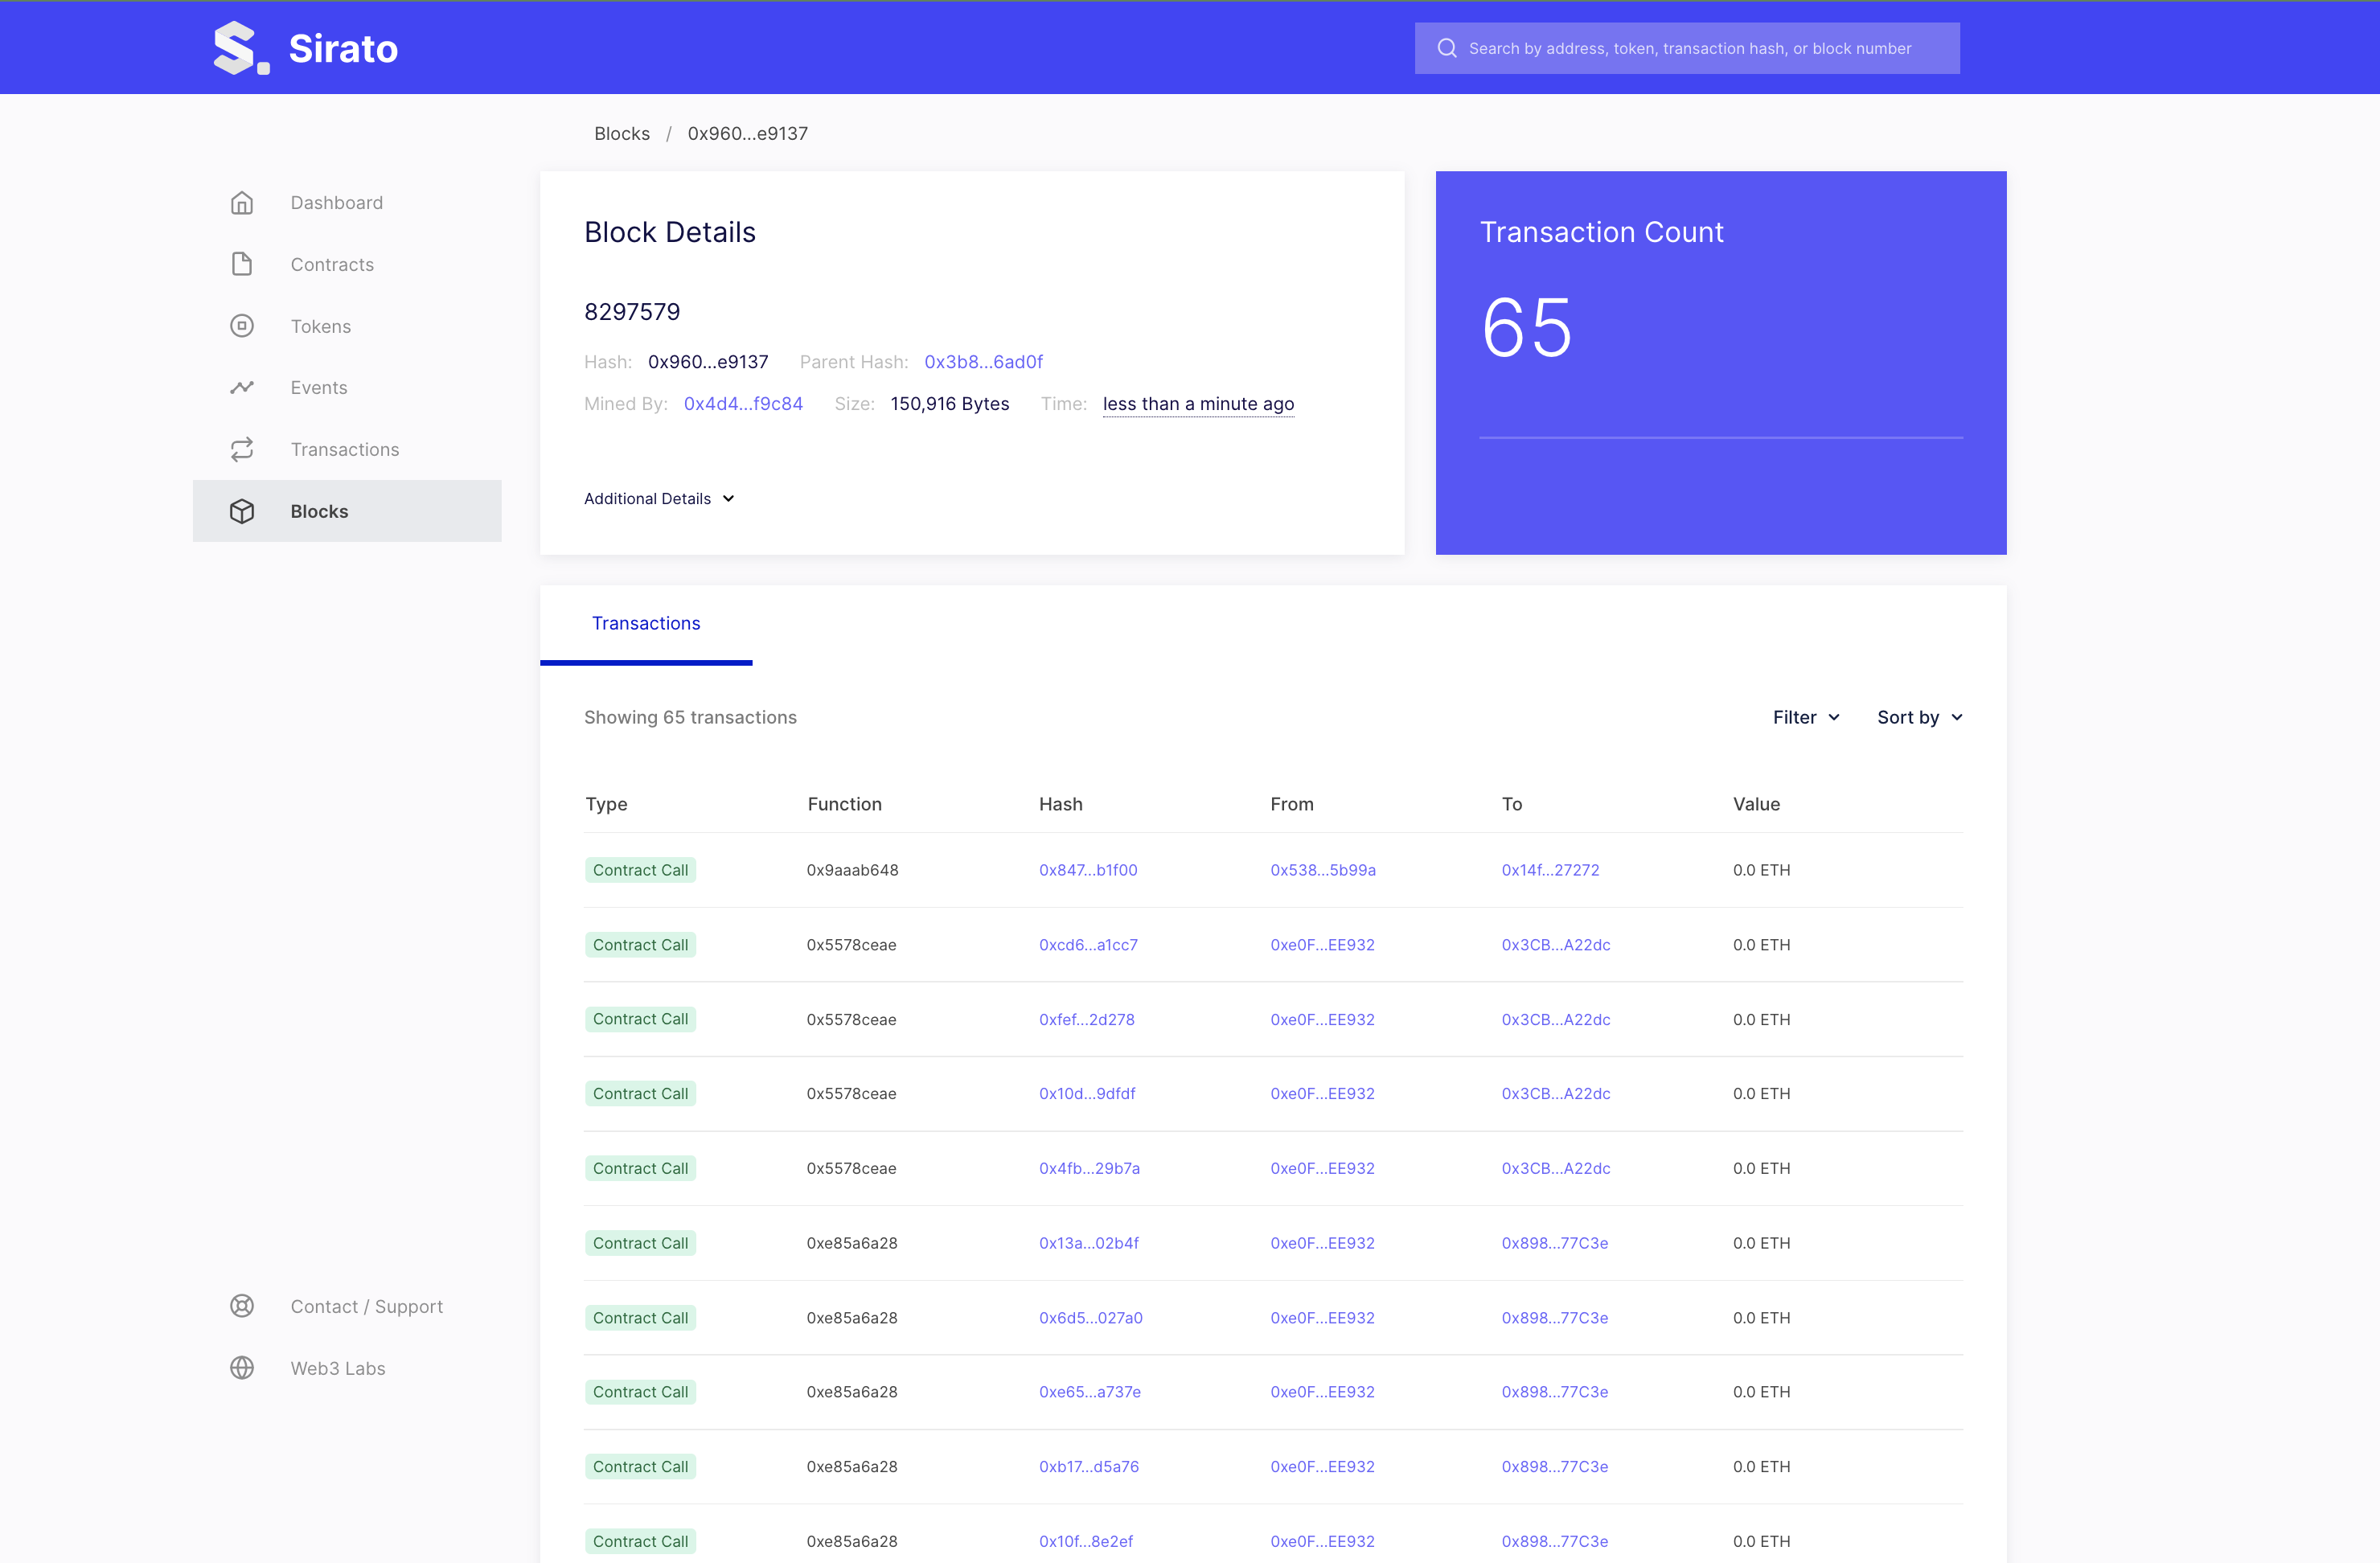Click the Web3 Labs globe icon
2380x1563 pixels.
point(242,1368)
